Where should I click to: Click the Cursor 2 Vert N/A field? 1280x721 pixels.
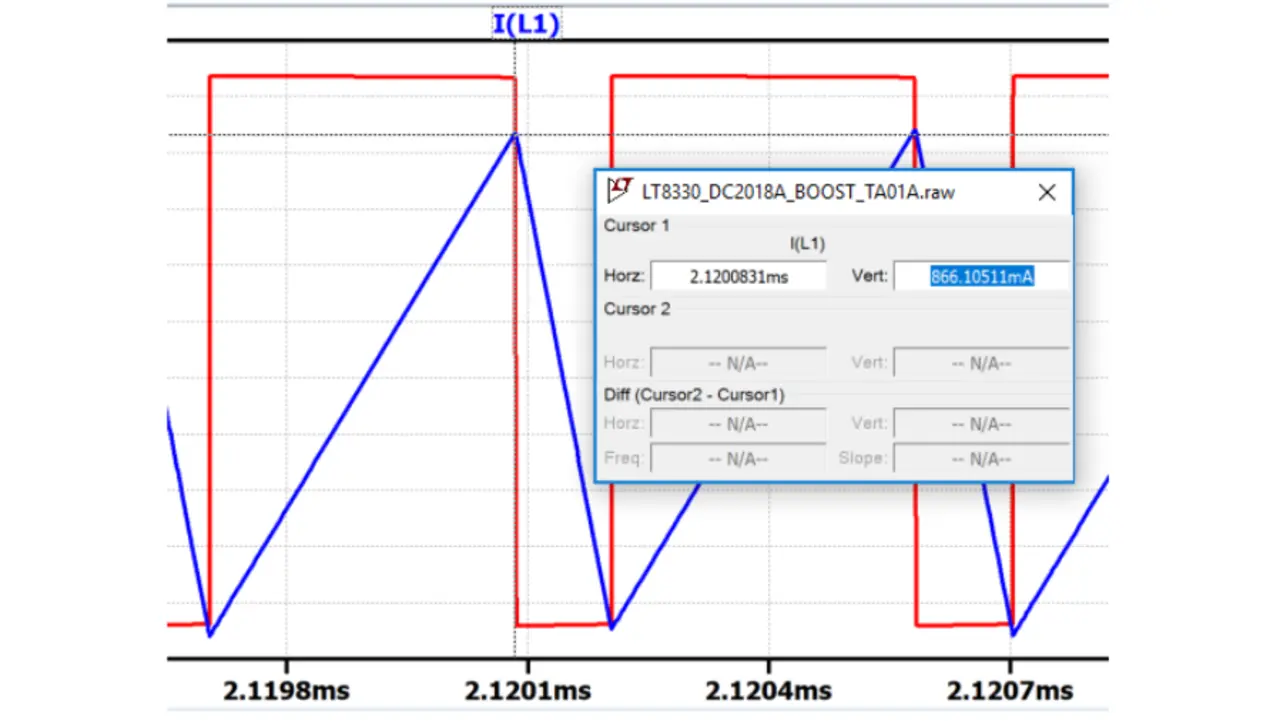click(981, 363)
